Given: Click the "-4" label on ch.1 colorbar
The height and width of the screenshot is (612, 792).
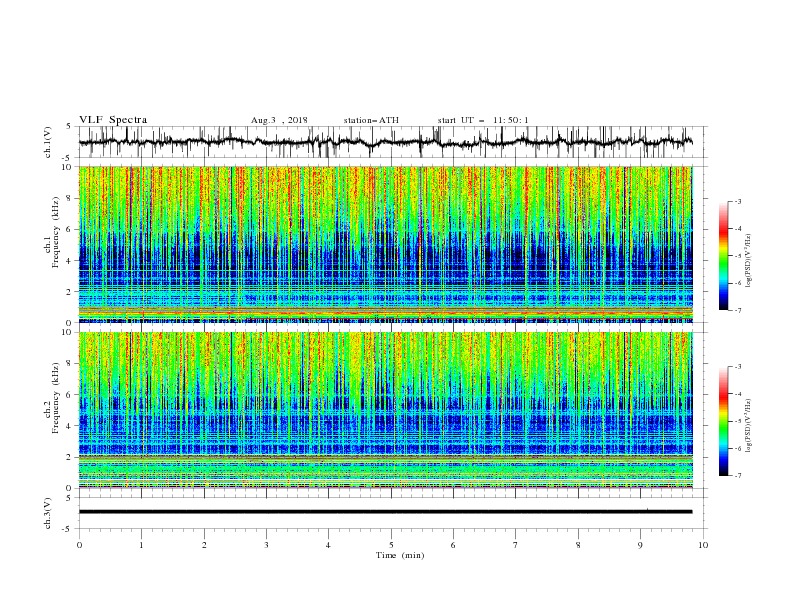Looking at the screenshot, I should click(x=738, y=229).
